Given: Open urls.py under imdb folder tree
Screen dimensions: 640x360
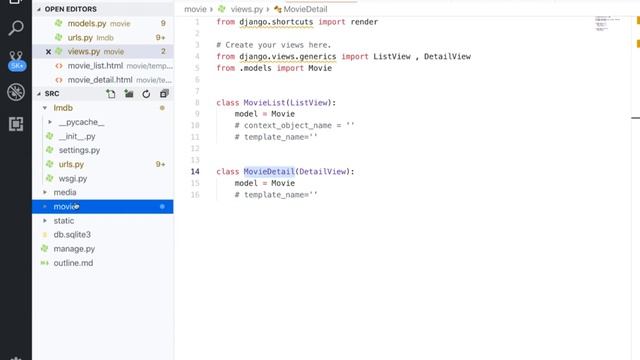Looking at the screenshot, I should pyautogui.click(x=103, y=164).
